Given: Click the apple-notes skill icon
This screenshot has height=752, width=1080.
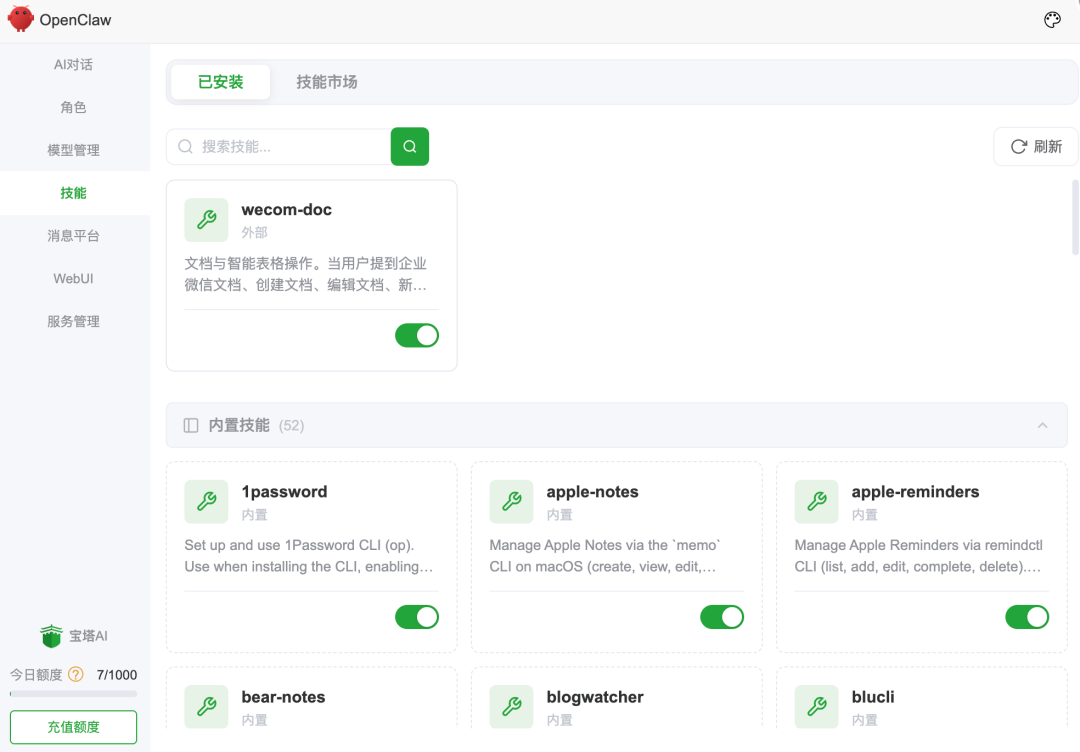Looking at the screenshot, I should click(x=511, y=502).
